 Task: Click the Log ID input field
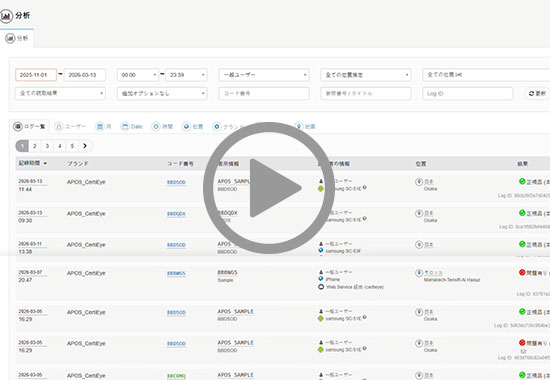click(468, 93)
